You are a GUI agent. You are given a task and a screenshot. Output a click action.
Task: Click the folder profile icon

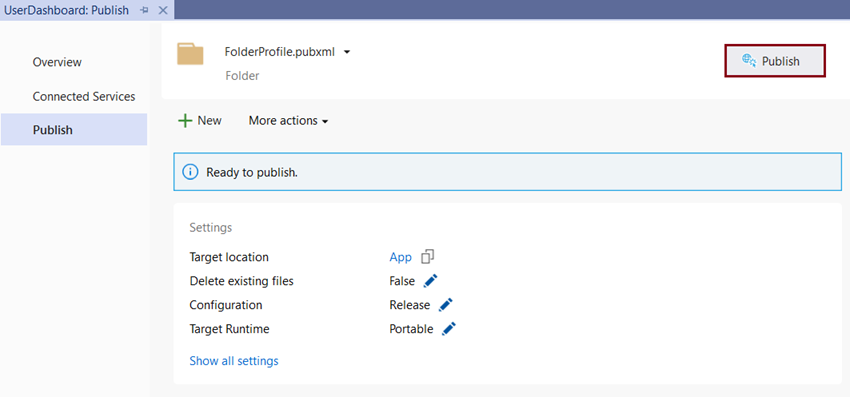point(190,54)
